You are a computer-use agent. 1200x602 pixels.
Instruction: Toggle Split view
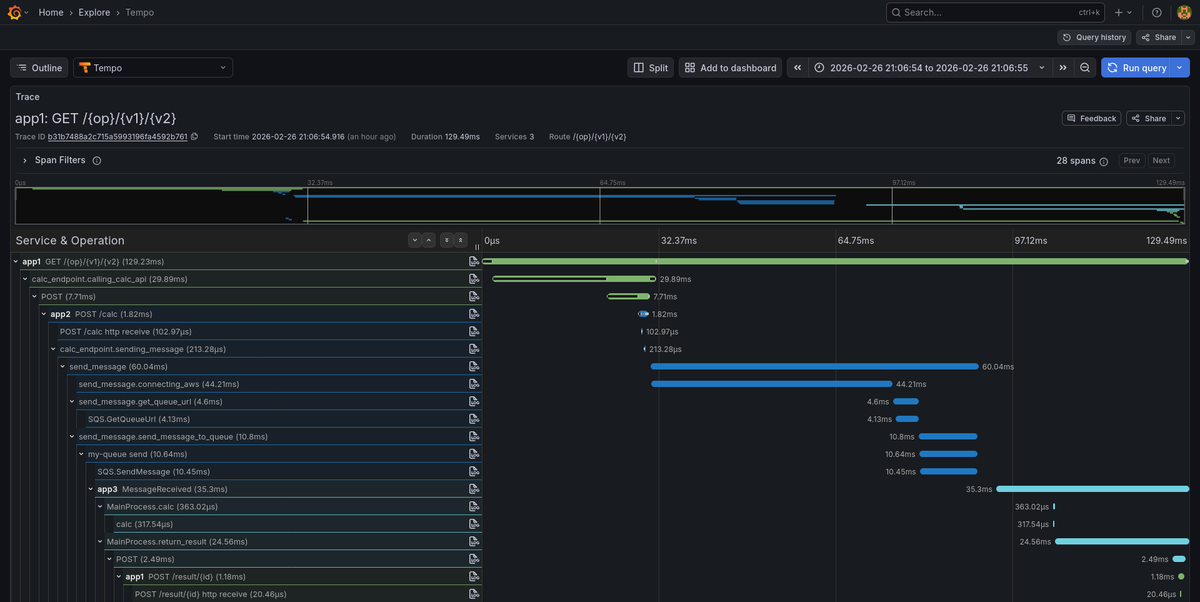[650, 68]
